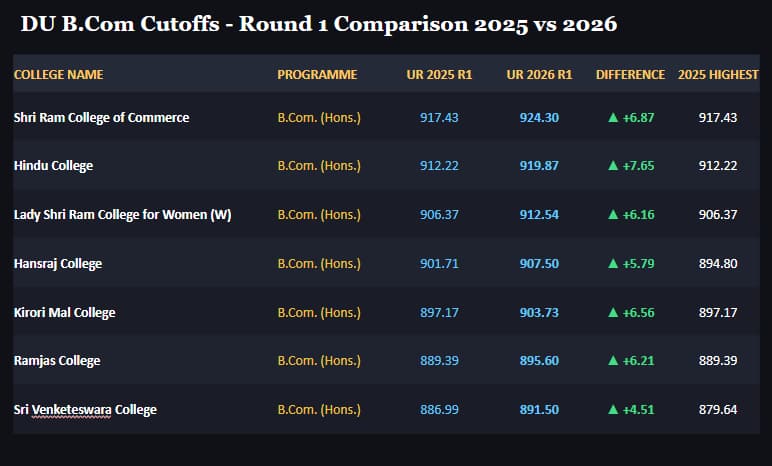Select the Kirori Mal College B.Com. (Hons.) programme
This screenshot has height=466, width=772.
click(x=319, y=312)
